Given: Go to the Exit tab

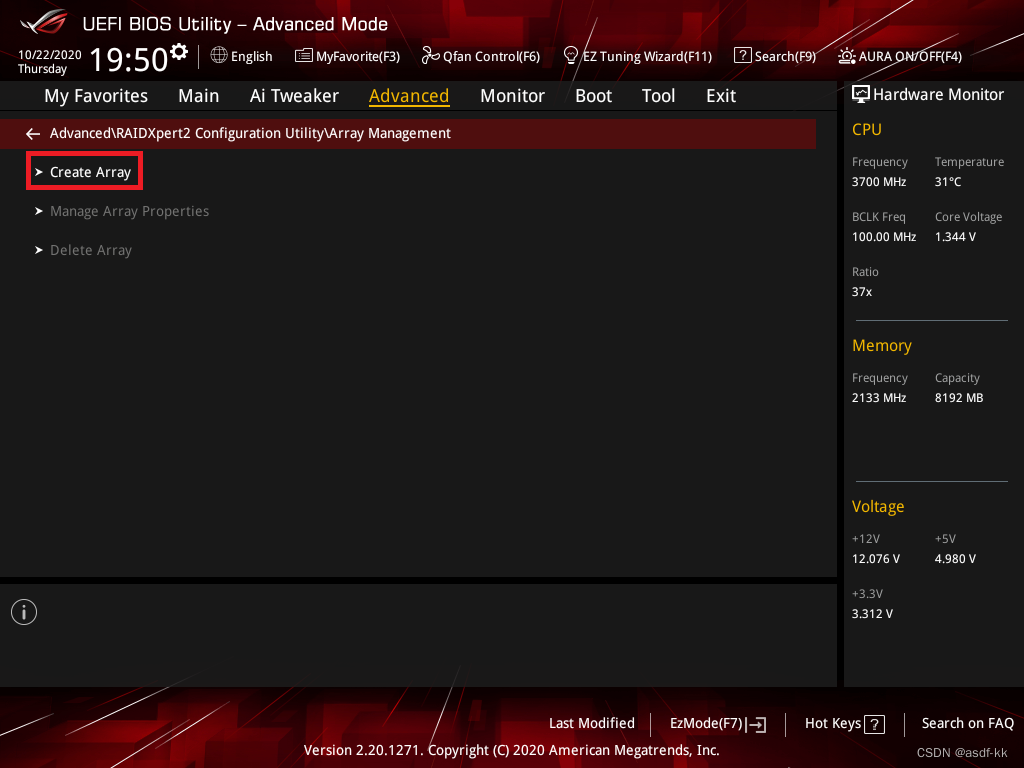Looking at the screenshot, I should click(721, 96).
